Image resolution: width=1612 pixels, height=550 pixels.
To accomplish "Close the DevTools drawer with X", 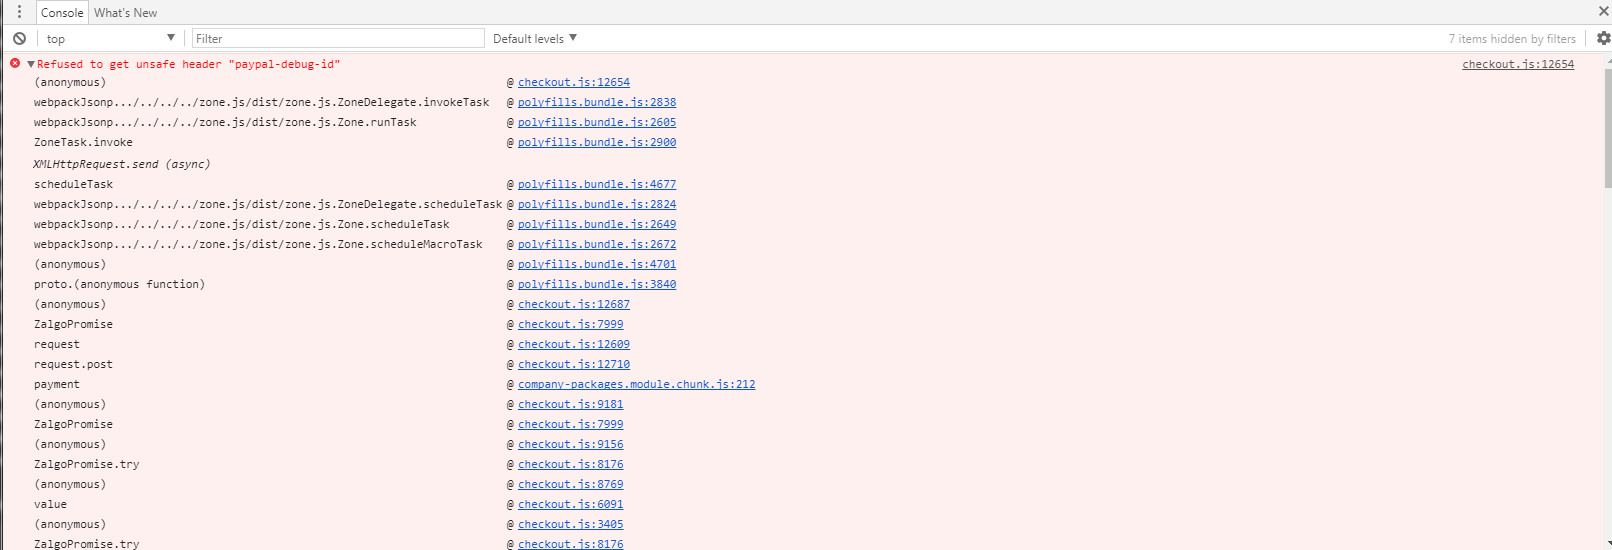I will point(1603,12).
